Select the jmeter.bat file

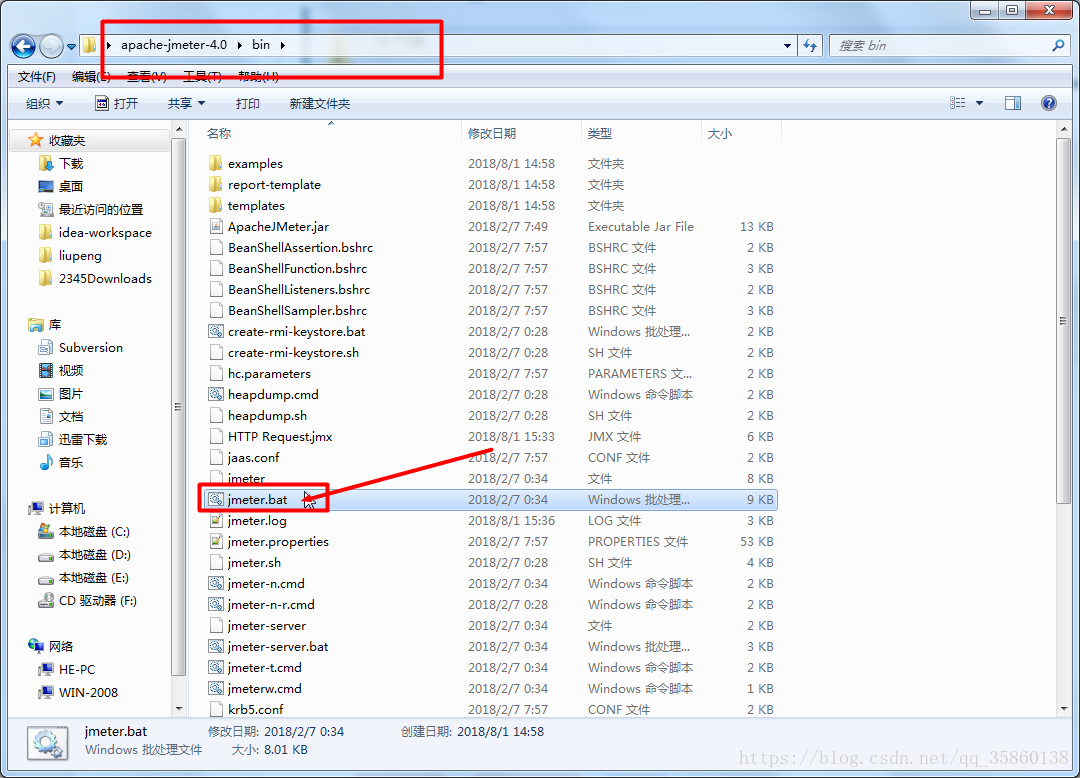click(490, 499)
